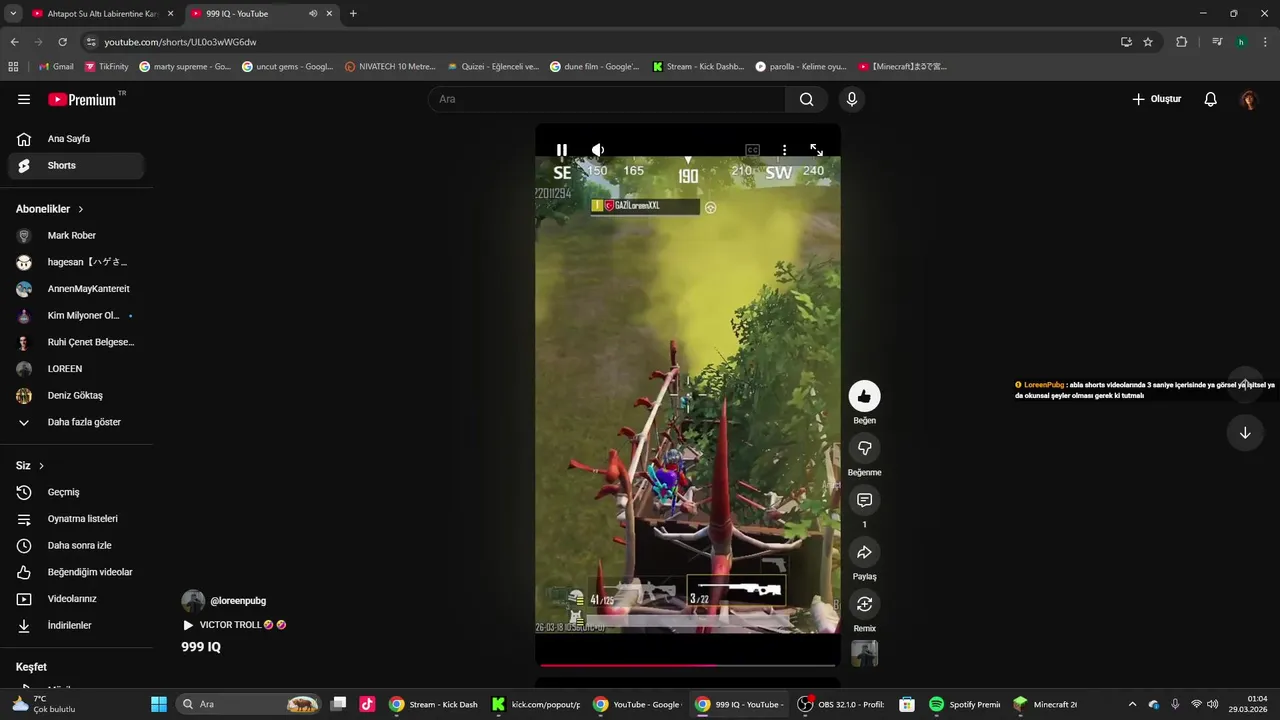Reload the page

[x=62, y=42]
